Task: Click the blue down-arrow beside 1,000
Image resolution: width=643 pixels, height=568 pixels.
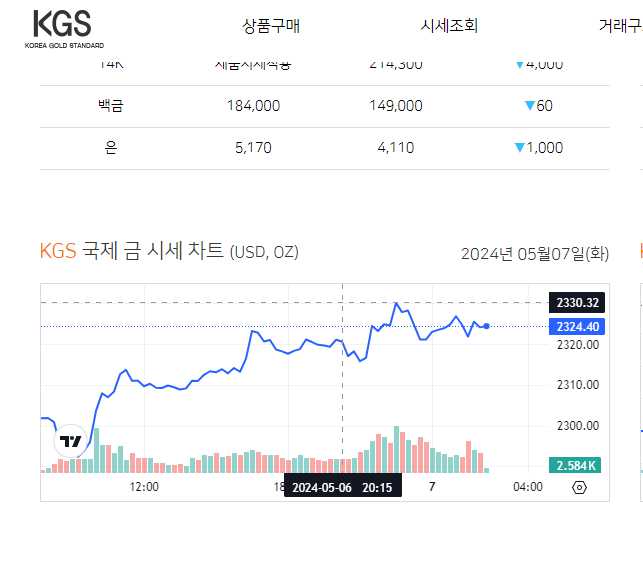Action: (x=520, y=147)
